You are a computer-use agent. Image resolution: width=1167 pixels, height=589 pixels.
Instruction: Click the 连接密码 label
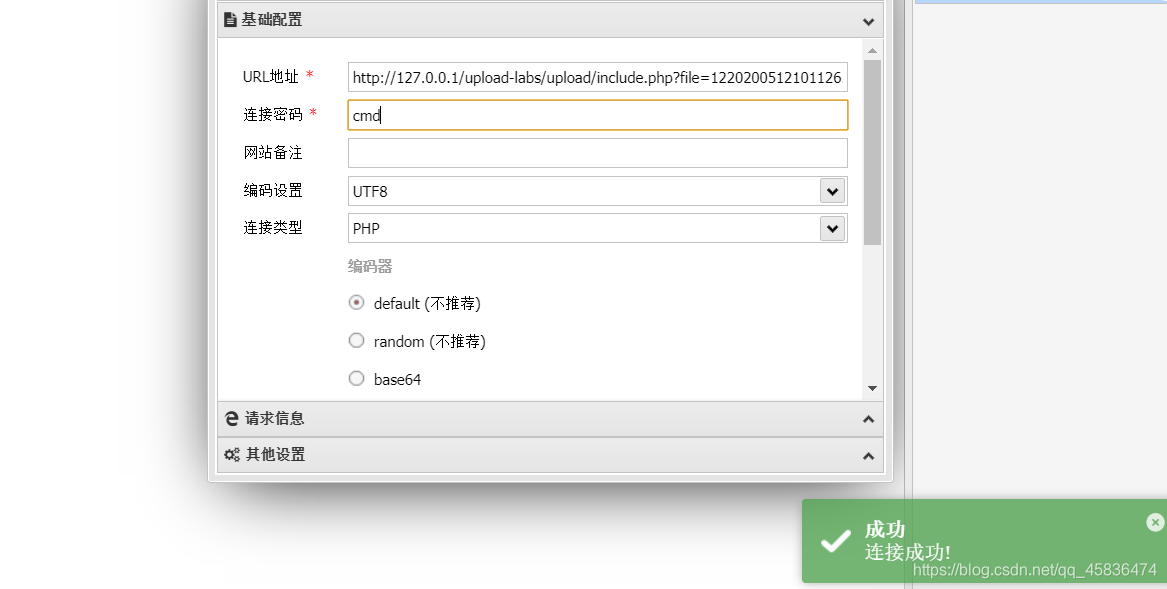tap(272, 115)
